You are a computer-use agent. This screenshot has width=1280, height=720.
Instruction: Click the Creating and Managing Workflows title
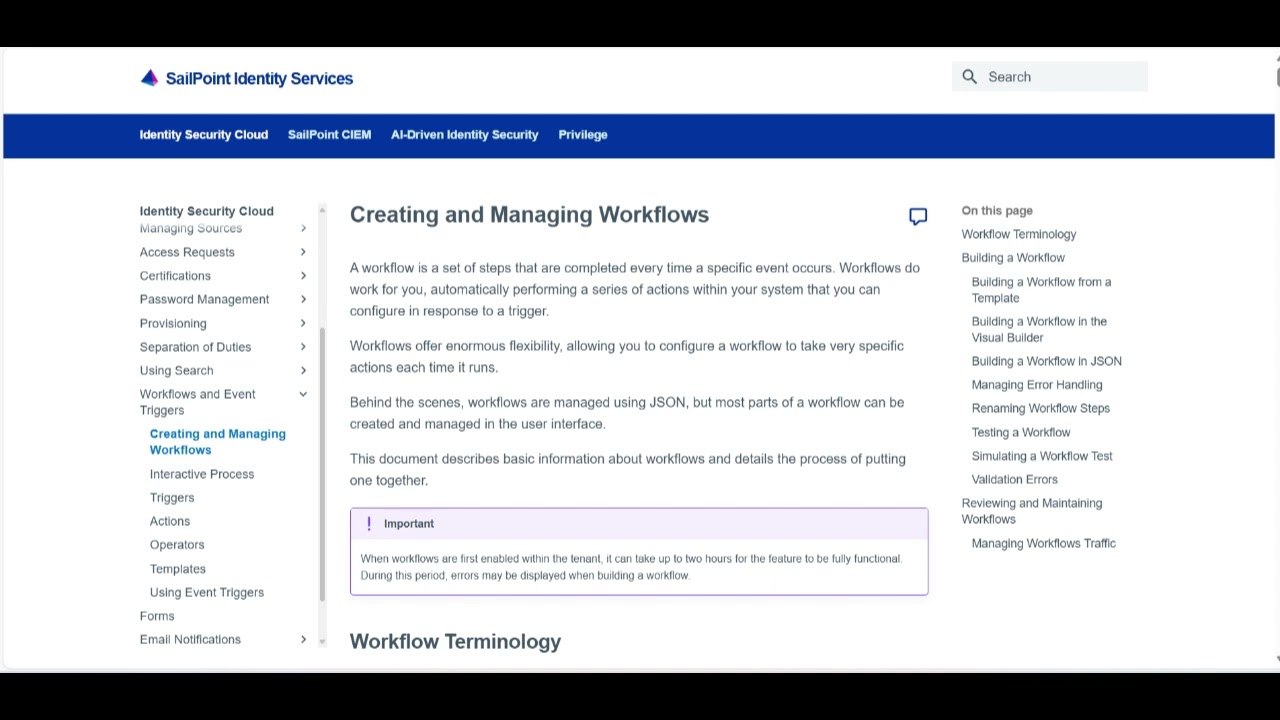(x=529, y=215)
